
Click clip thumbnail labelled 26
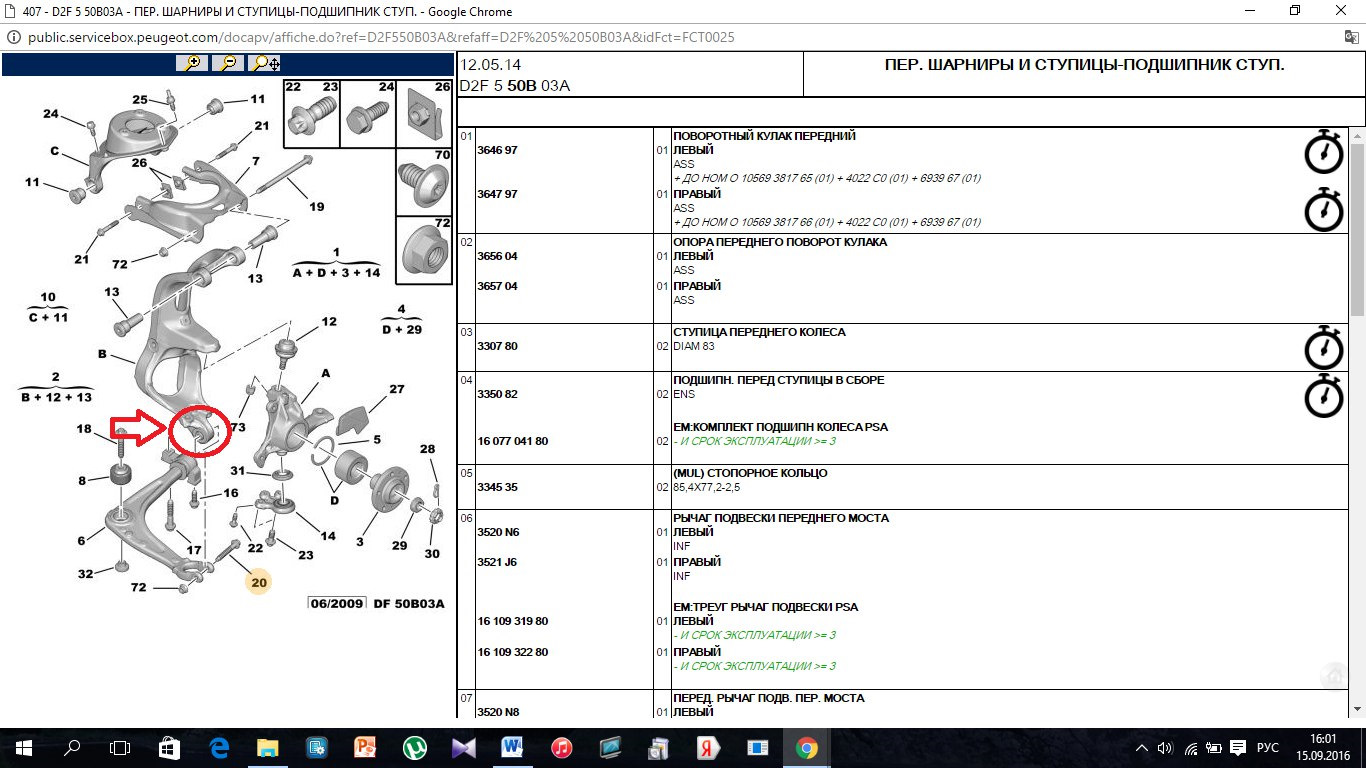coord(425,114)
